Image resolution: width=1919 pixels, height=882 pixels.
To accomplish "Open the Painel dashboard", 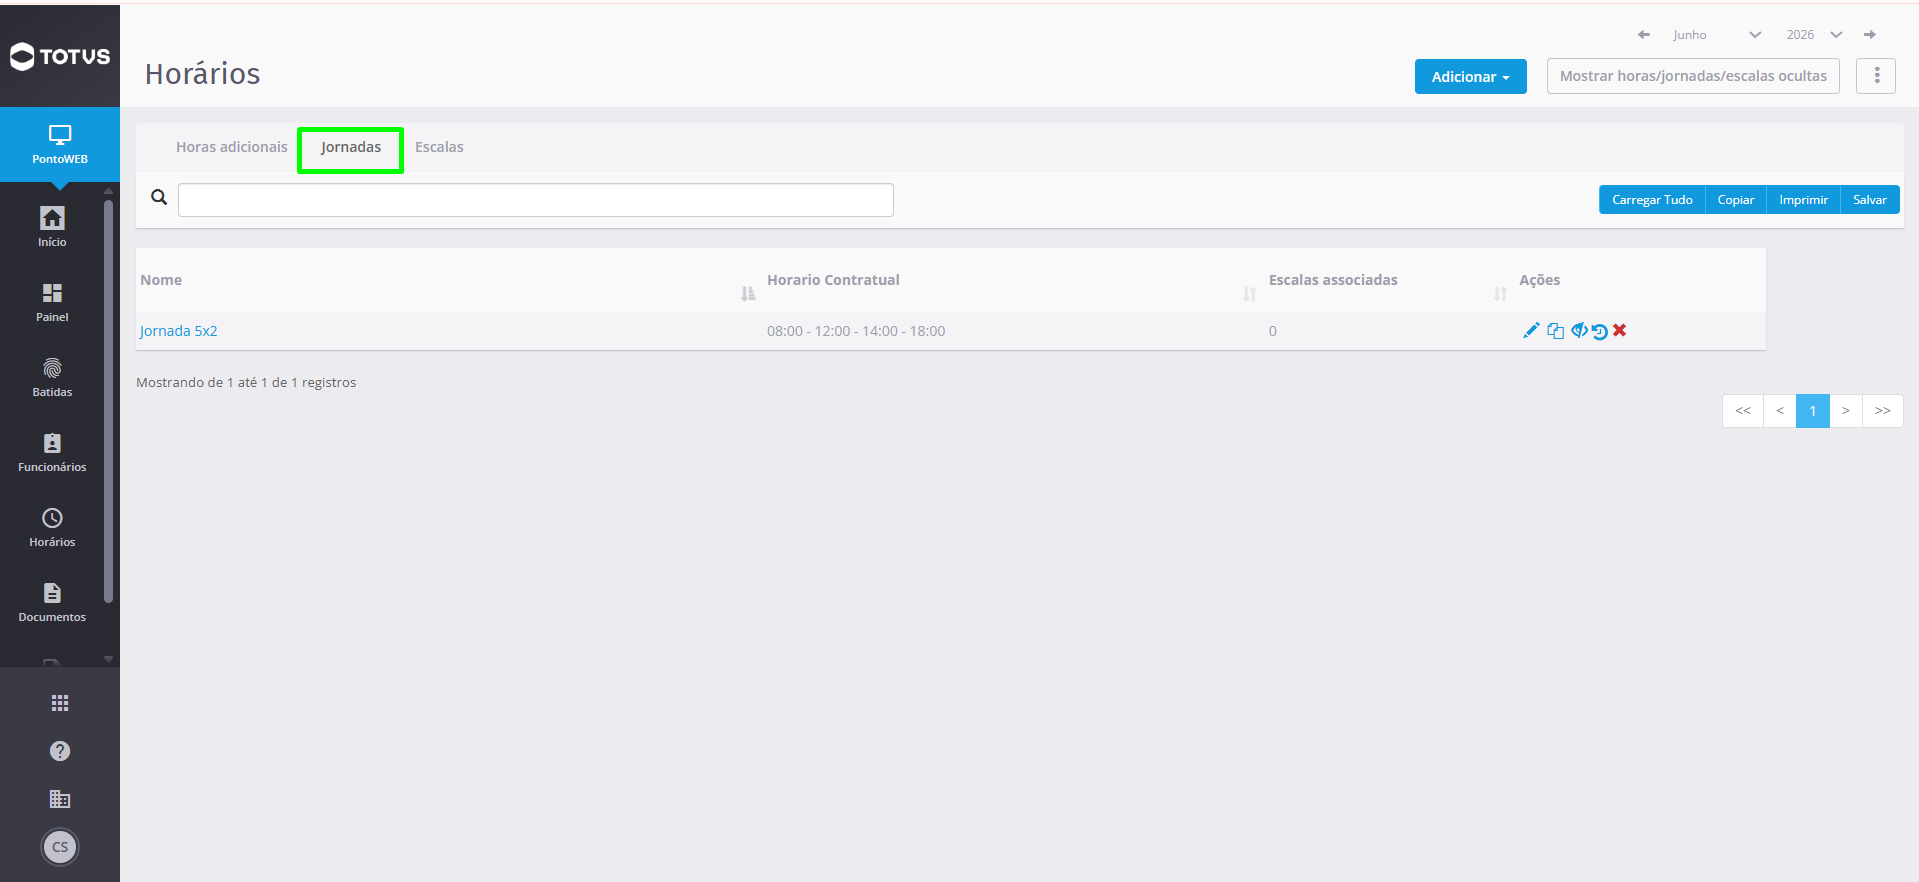I will pyautogui.click(x=52, y=302).
